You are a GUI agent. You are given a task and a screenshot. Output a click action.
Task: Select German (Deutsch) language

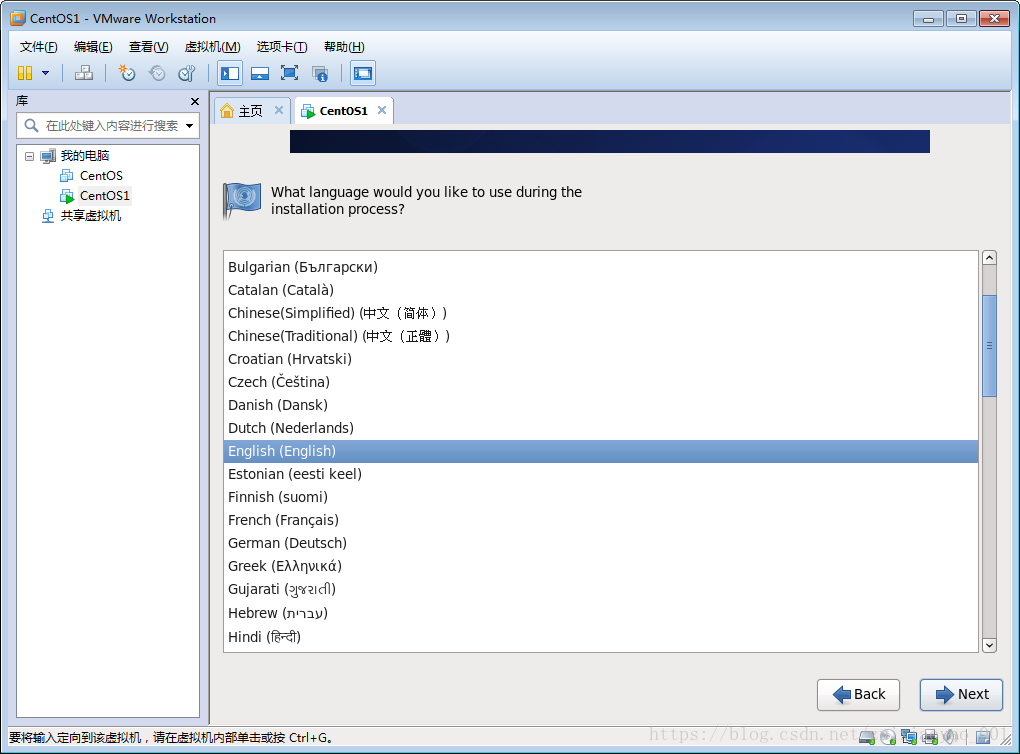pos(600,543)
